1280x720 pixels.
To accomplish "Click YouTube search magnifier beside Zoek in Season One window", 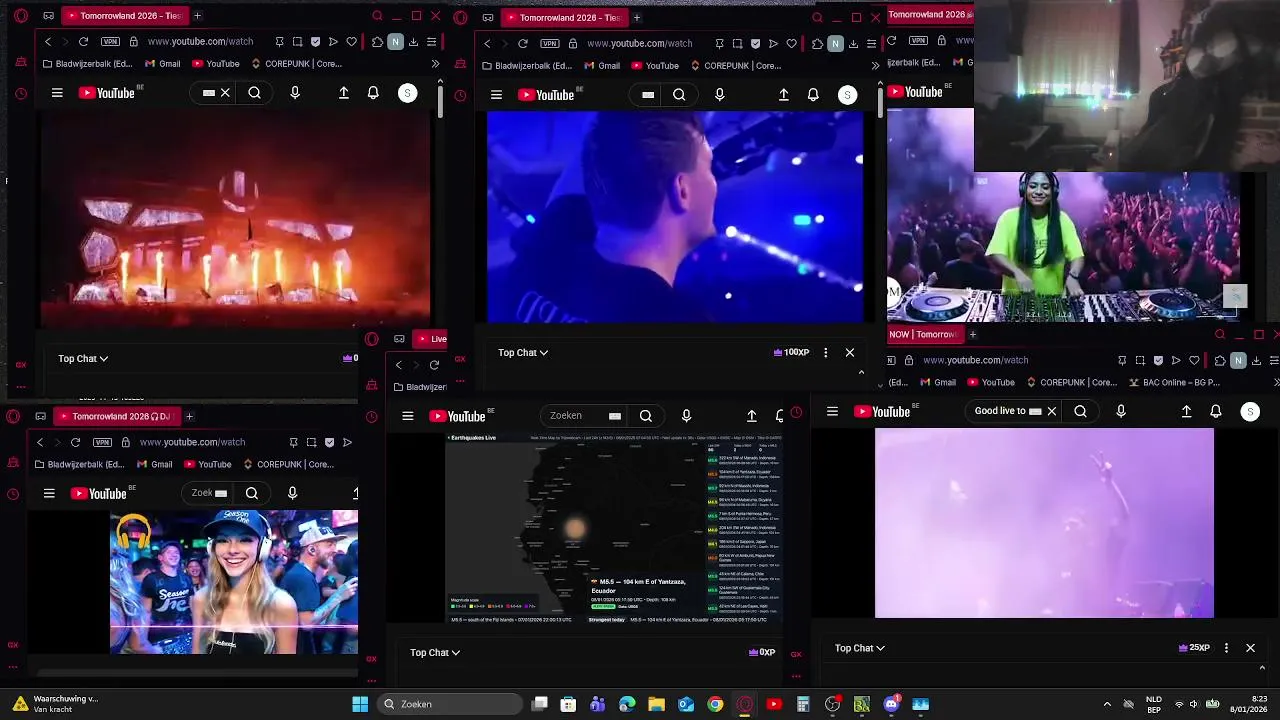I will (x=252, y=493).
